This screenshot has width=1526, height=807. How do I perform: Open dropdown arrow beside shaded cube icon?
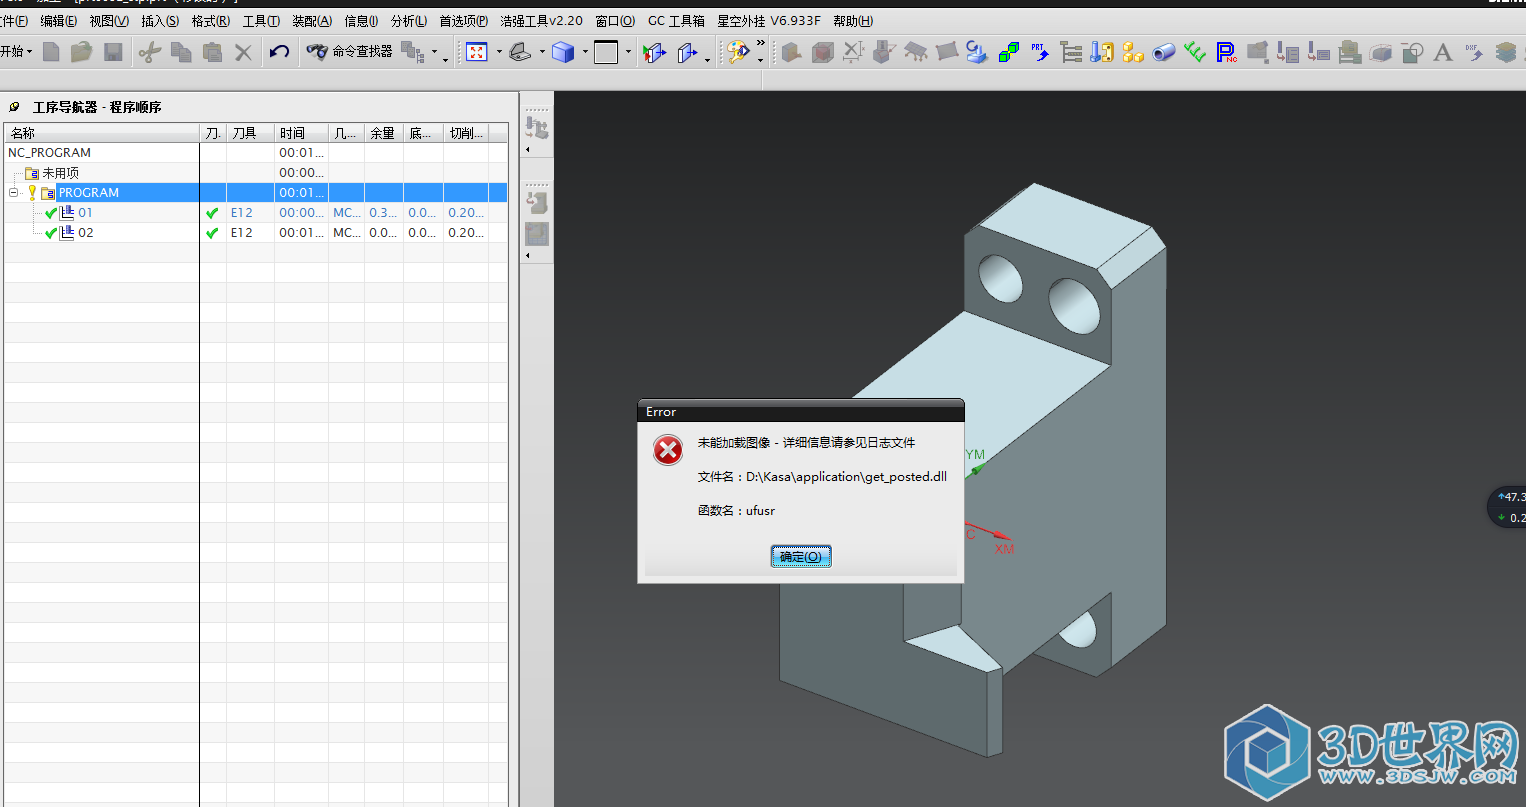pyautogui.click(x=585, y=52)
